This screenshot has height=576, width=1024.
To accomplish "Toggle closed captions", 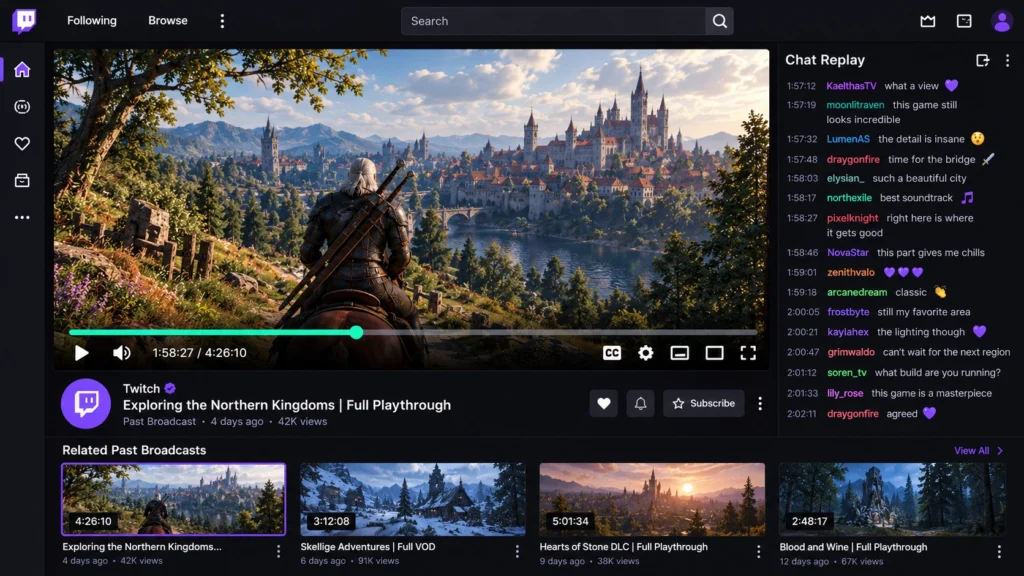I will [612, 353].
